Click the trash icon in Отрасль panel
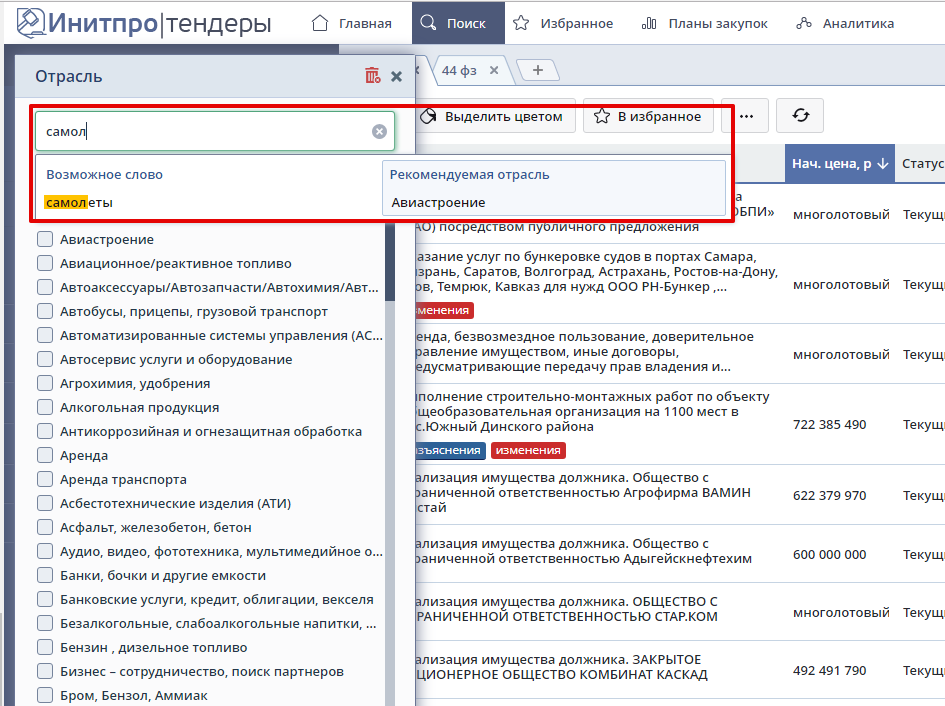Image resolution: width=945 pixels, height=706 pixels. coord(373,76)
